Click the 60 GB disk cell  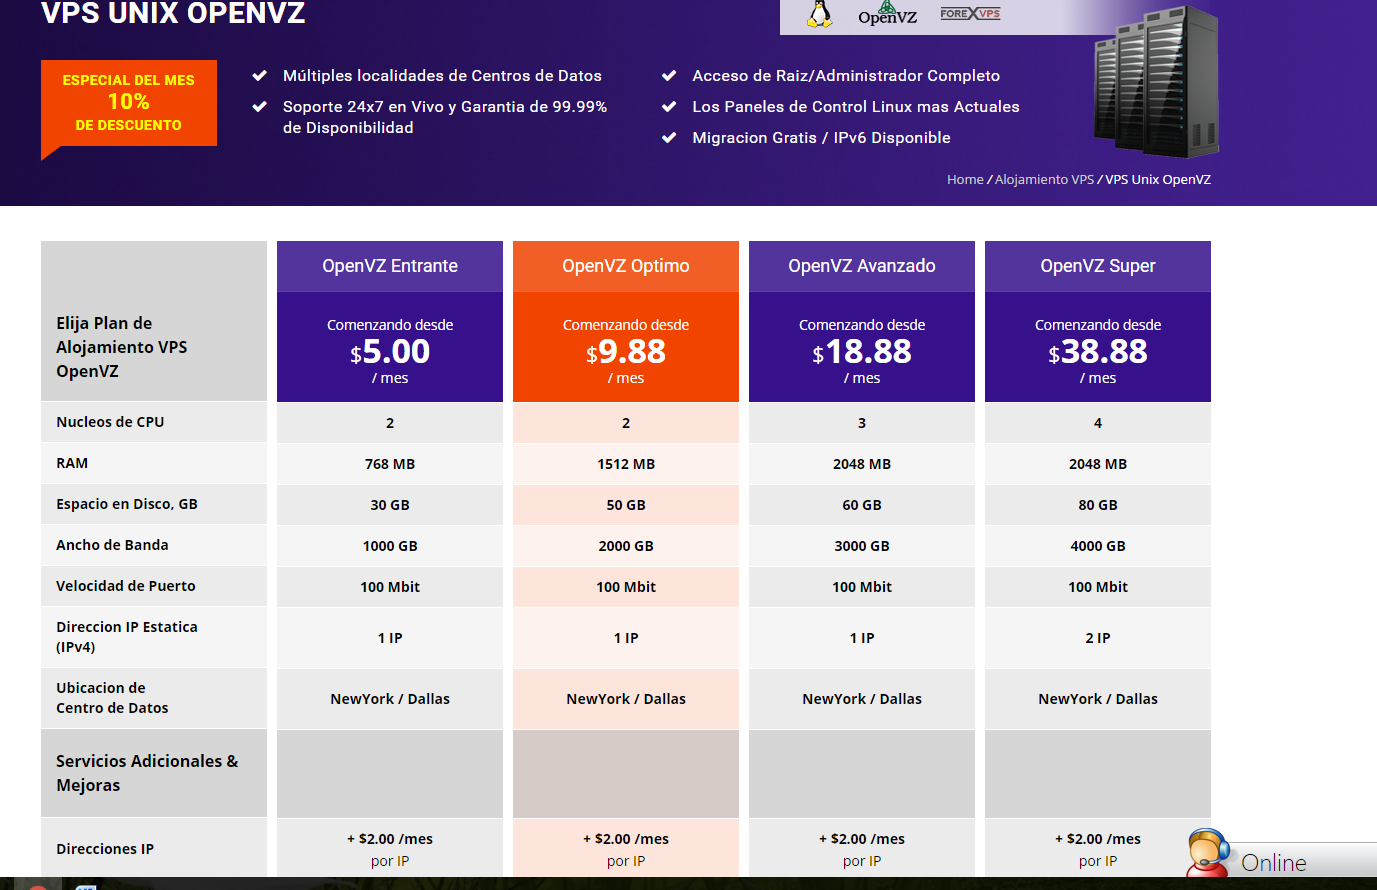pyautogui.click(x=862, y=505)
